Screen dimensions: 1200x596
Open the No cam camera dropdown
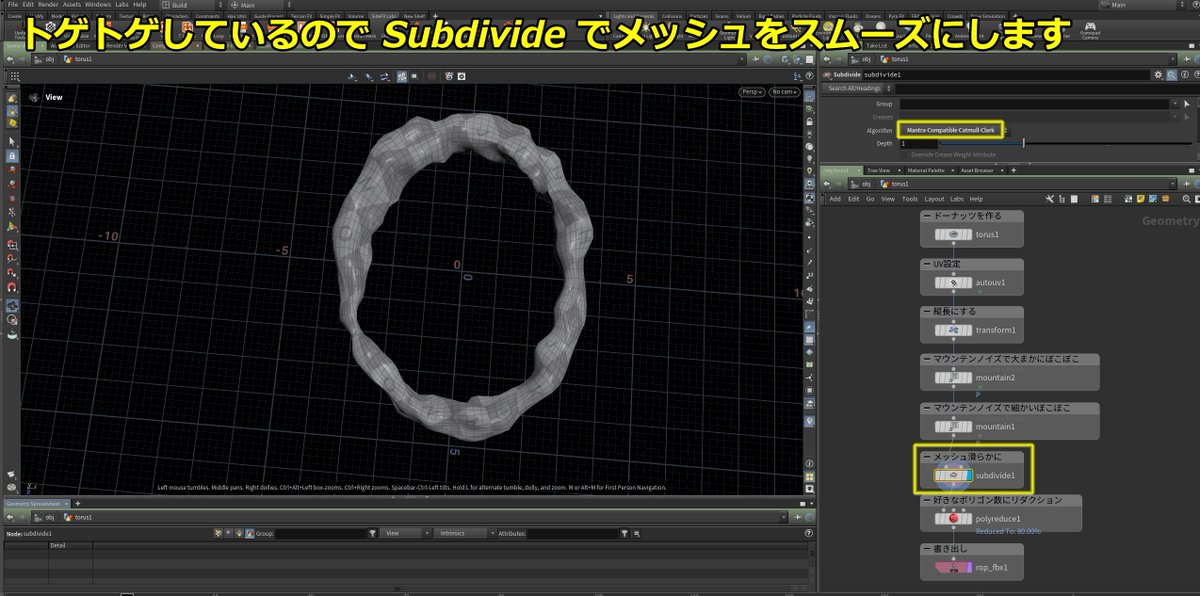click(782, 92)
